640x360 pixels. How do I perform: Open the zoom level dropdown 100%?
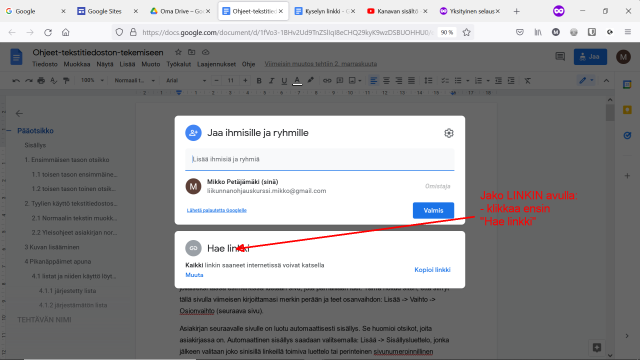(x=92, y=80)
